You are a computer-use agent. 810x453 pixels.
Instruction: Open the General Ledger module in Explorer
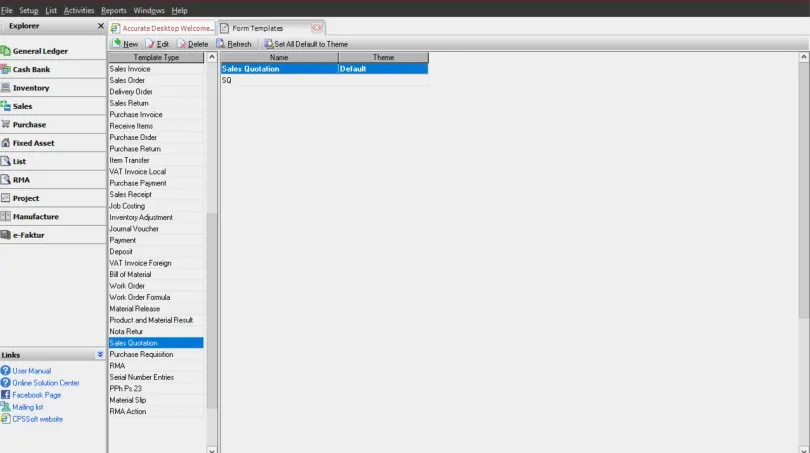click(40, 51)
